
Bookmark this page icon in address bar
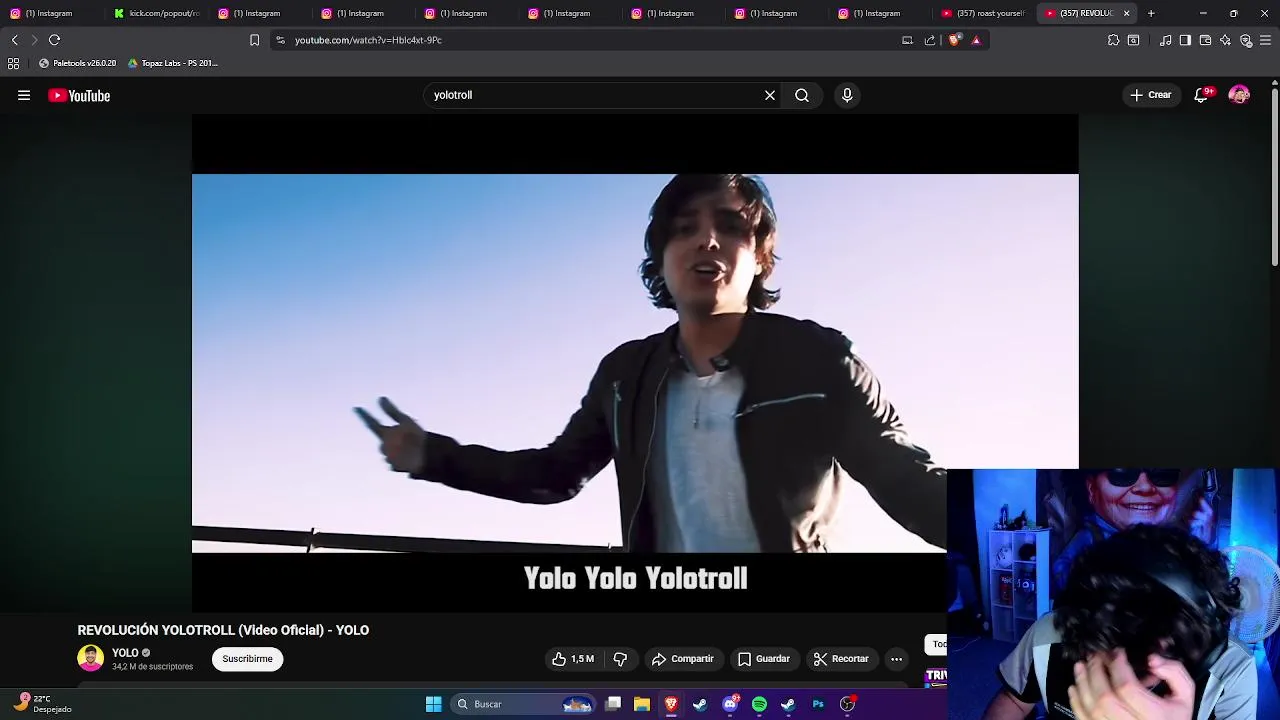click(254, 40)
